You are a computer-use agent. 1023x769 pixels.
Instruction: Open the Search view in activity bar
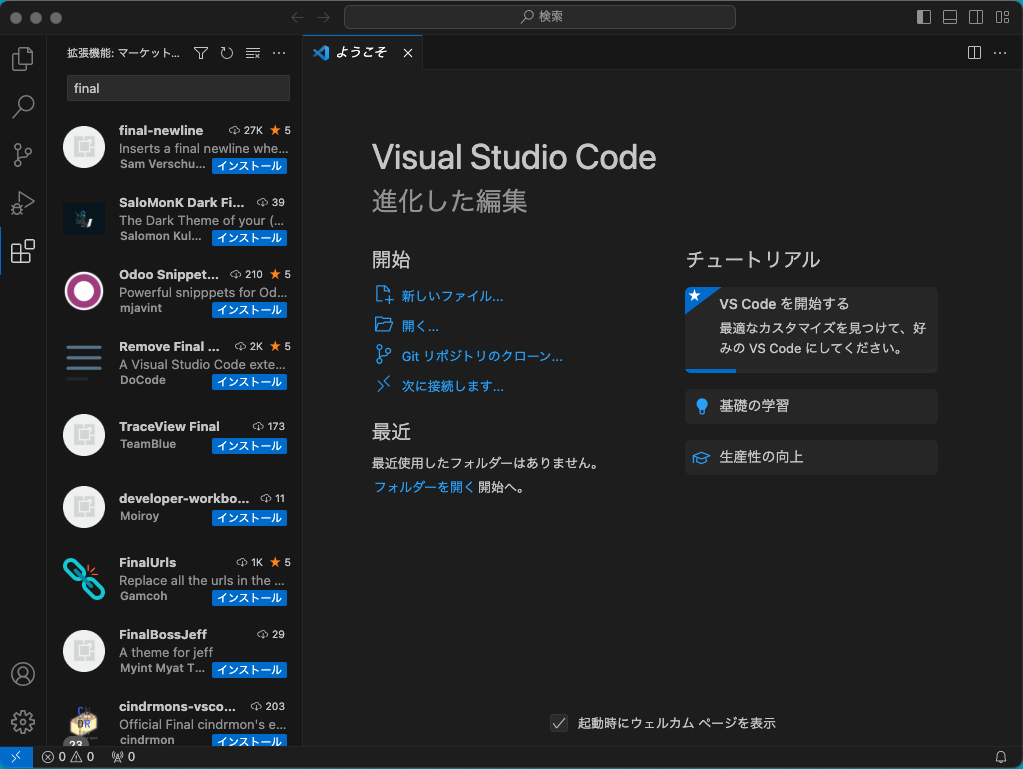coord(22,107)
